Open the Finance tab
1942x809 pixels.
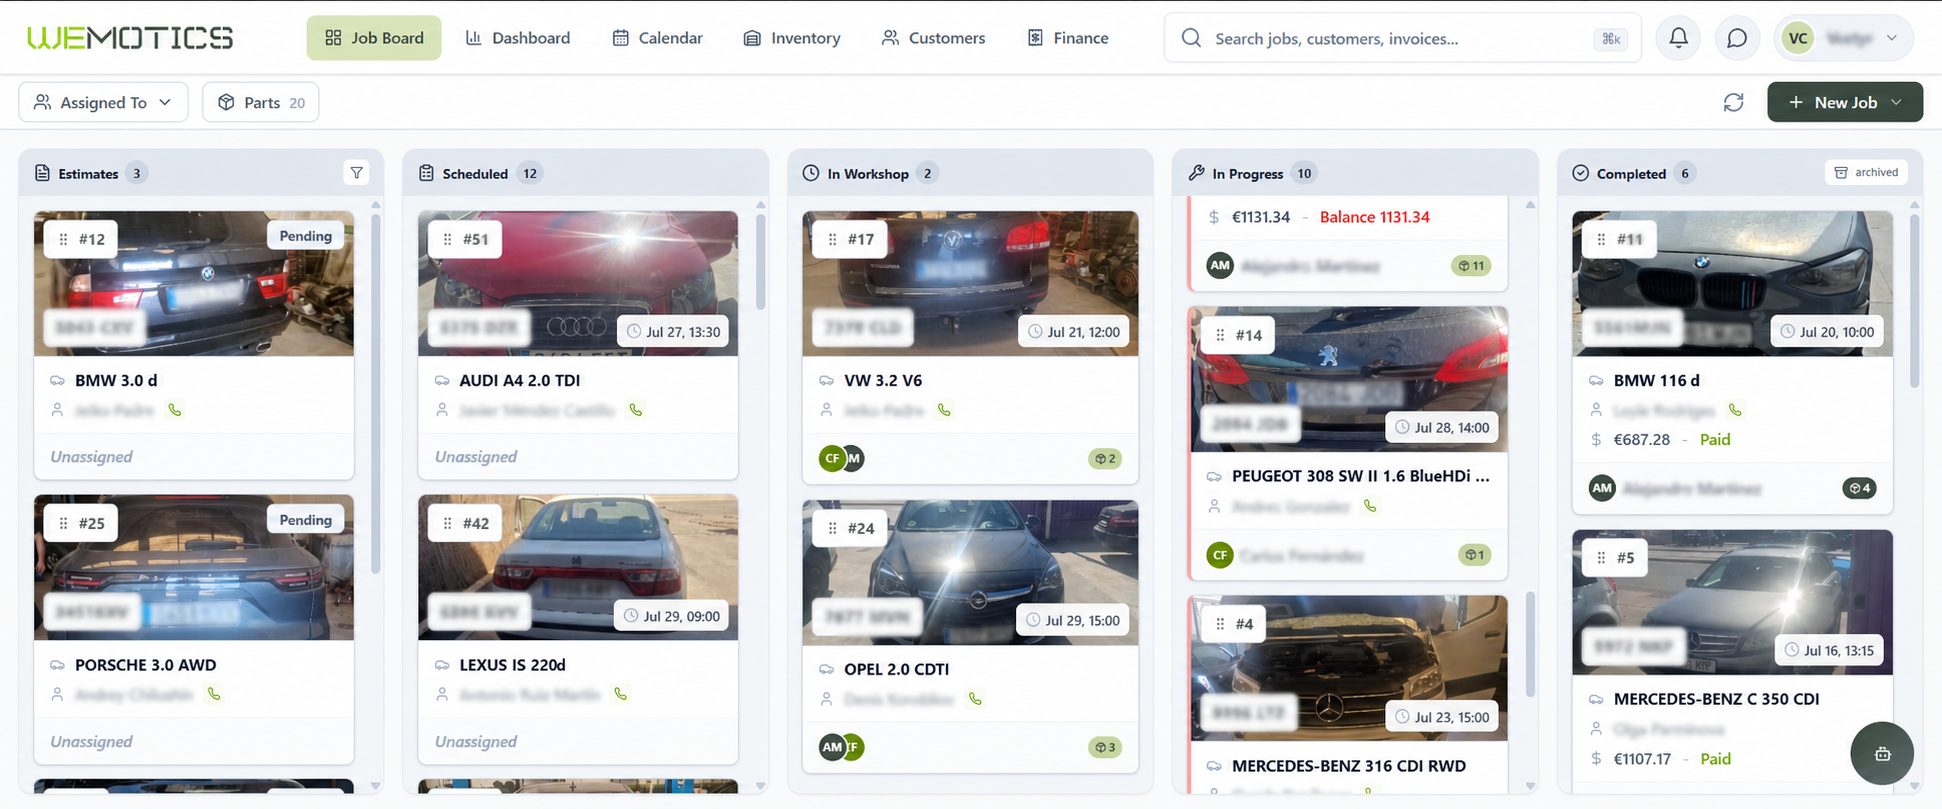[x=1068, y=38]
